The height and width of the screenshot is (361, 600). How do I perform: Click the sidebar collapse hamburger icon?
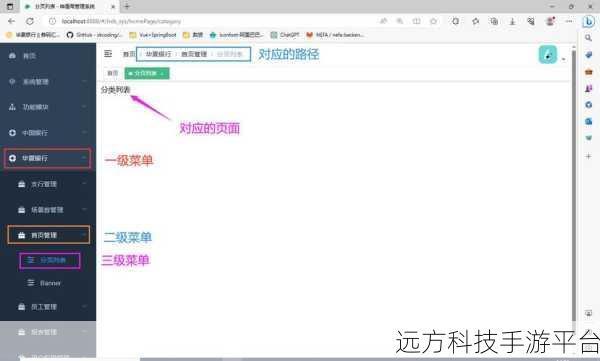click(108, 54)
